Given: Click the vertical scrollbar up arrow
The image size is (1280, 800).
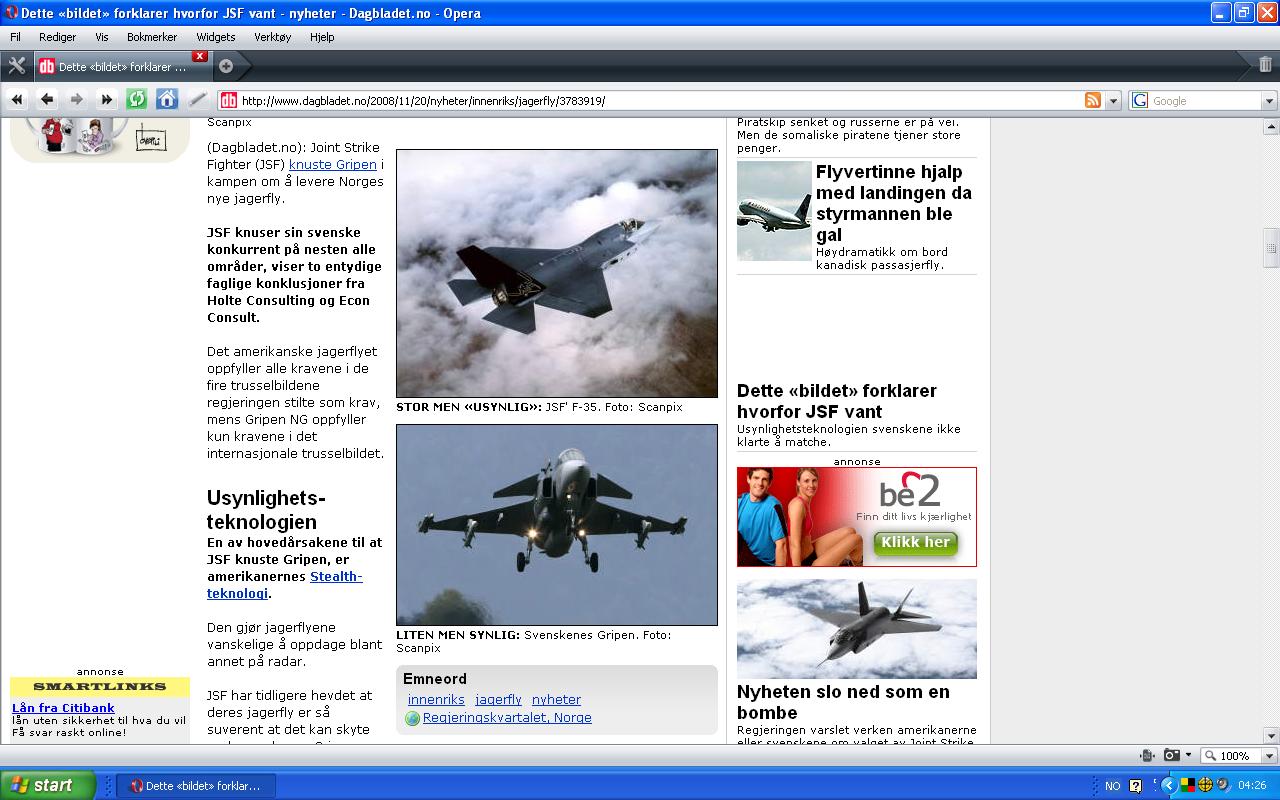Looking at the screenshot, I should (1271, 126).
